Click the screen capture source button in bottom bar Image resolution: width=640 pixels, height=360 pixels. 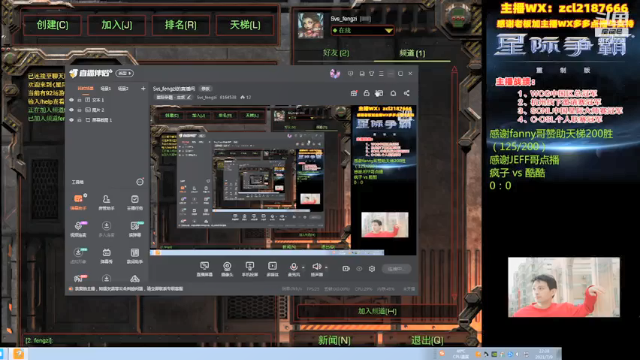point(204,269)
